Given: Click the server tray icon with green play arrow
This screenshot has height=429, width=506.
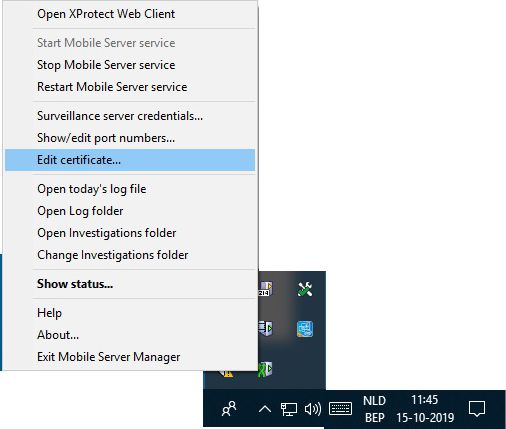Looking at the screenshot, I should click(265, 329).
